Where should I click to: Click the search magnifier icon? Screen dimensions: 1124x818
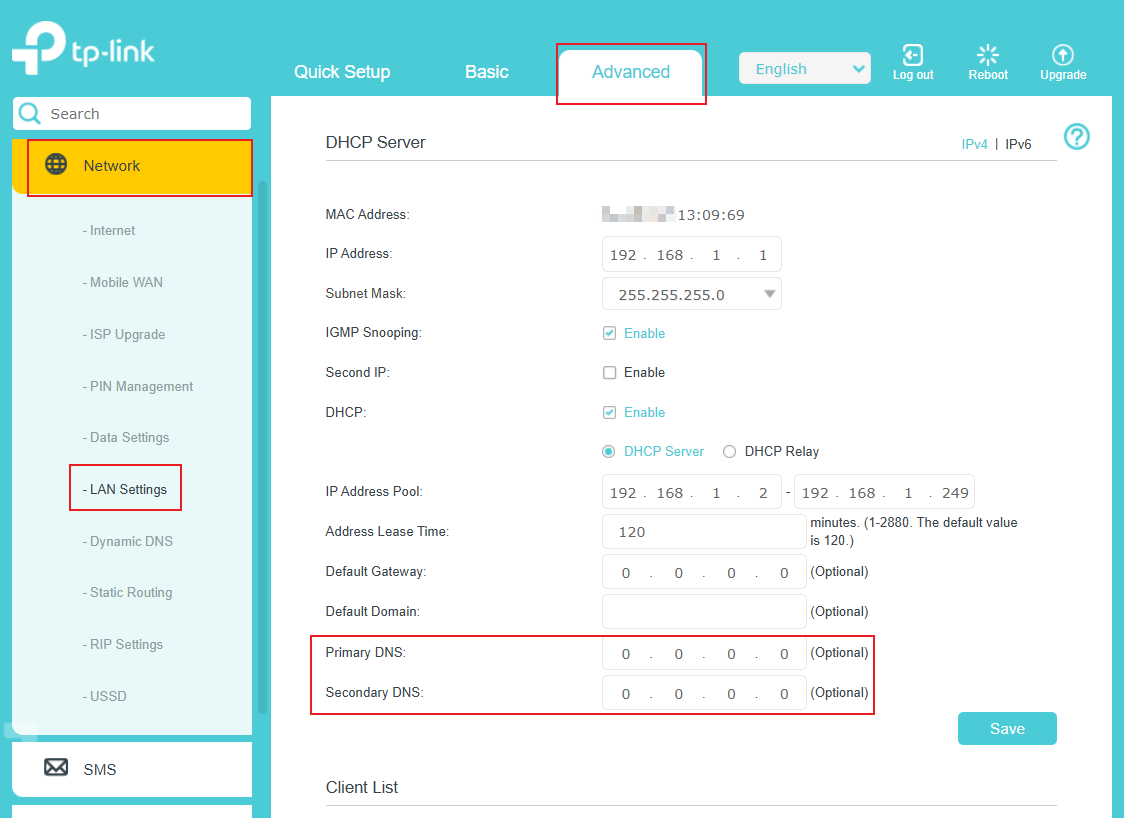click(x=30, y=113)
